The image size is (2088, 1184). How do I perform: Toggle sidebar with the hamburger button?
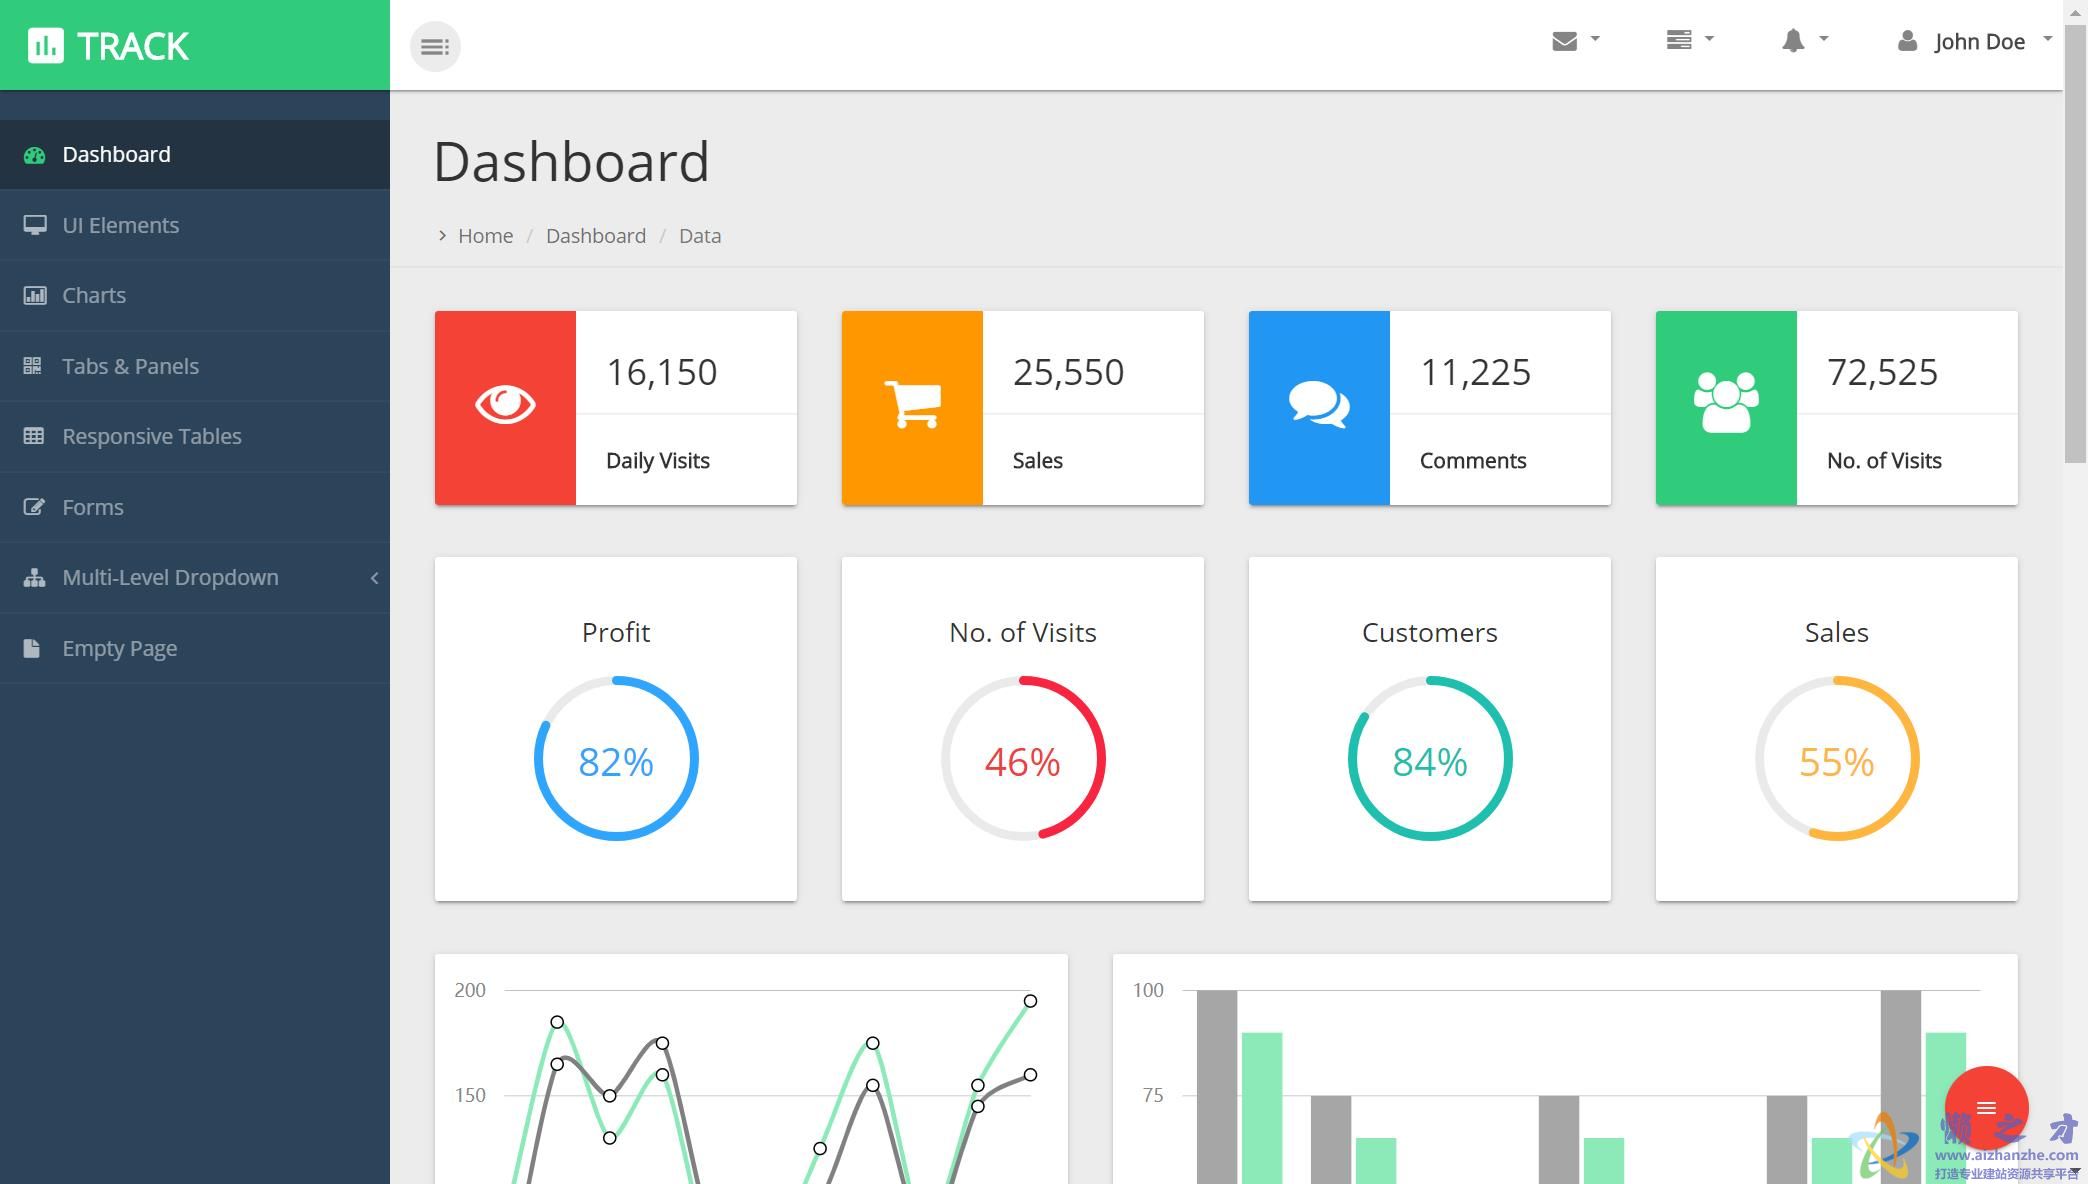point(435,46)
